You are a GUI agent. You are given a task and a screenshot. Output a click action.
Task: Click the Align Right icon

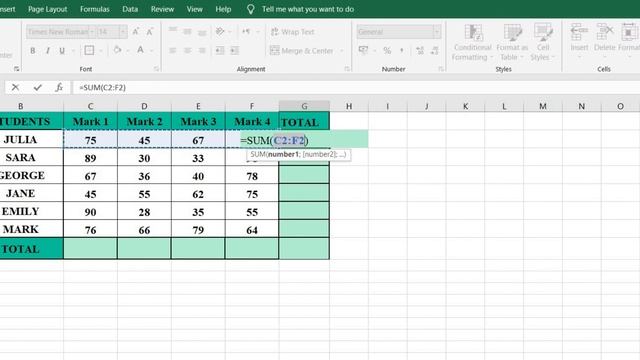click(202, 51)
